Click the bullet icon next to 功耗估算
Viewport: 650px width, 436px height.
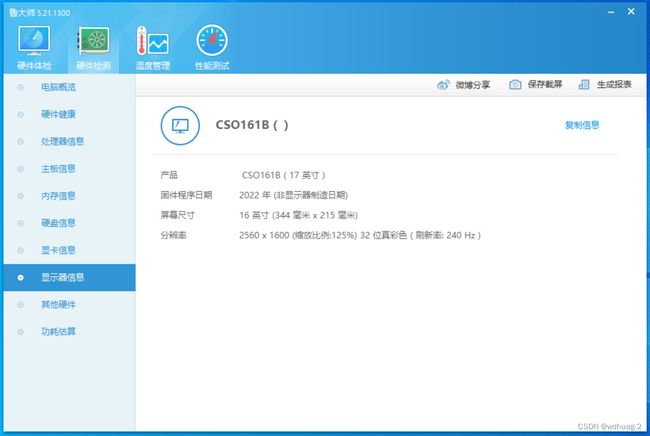(x=20, y=332)
